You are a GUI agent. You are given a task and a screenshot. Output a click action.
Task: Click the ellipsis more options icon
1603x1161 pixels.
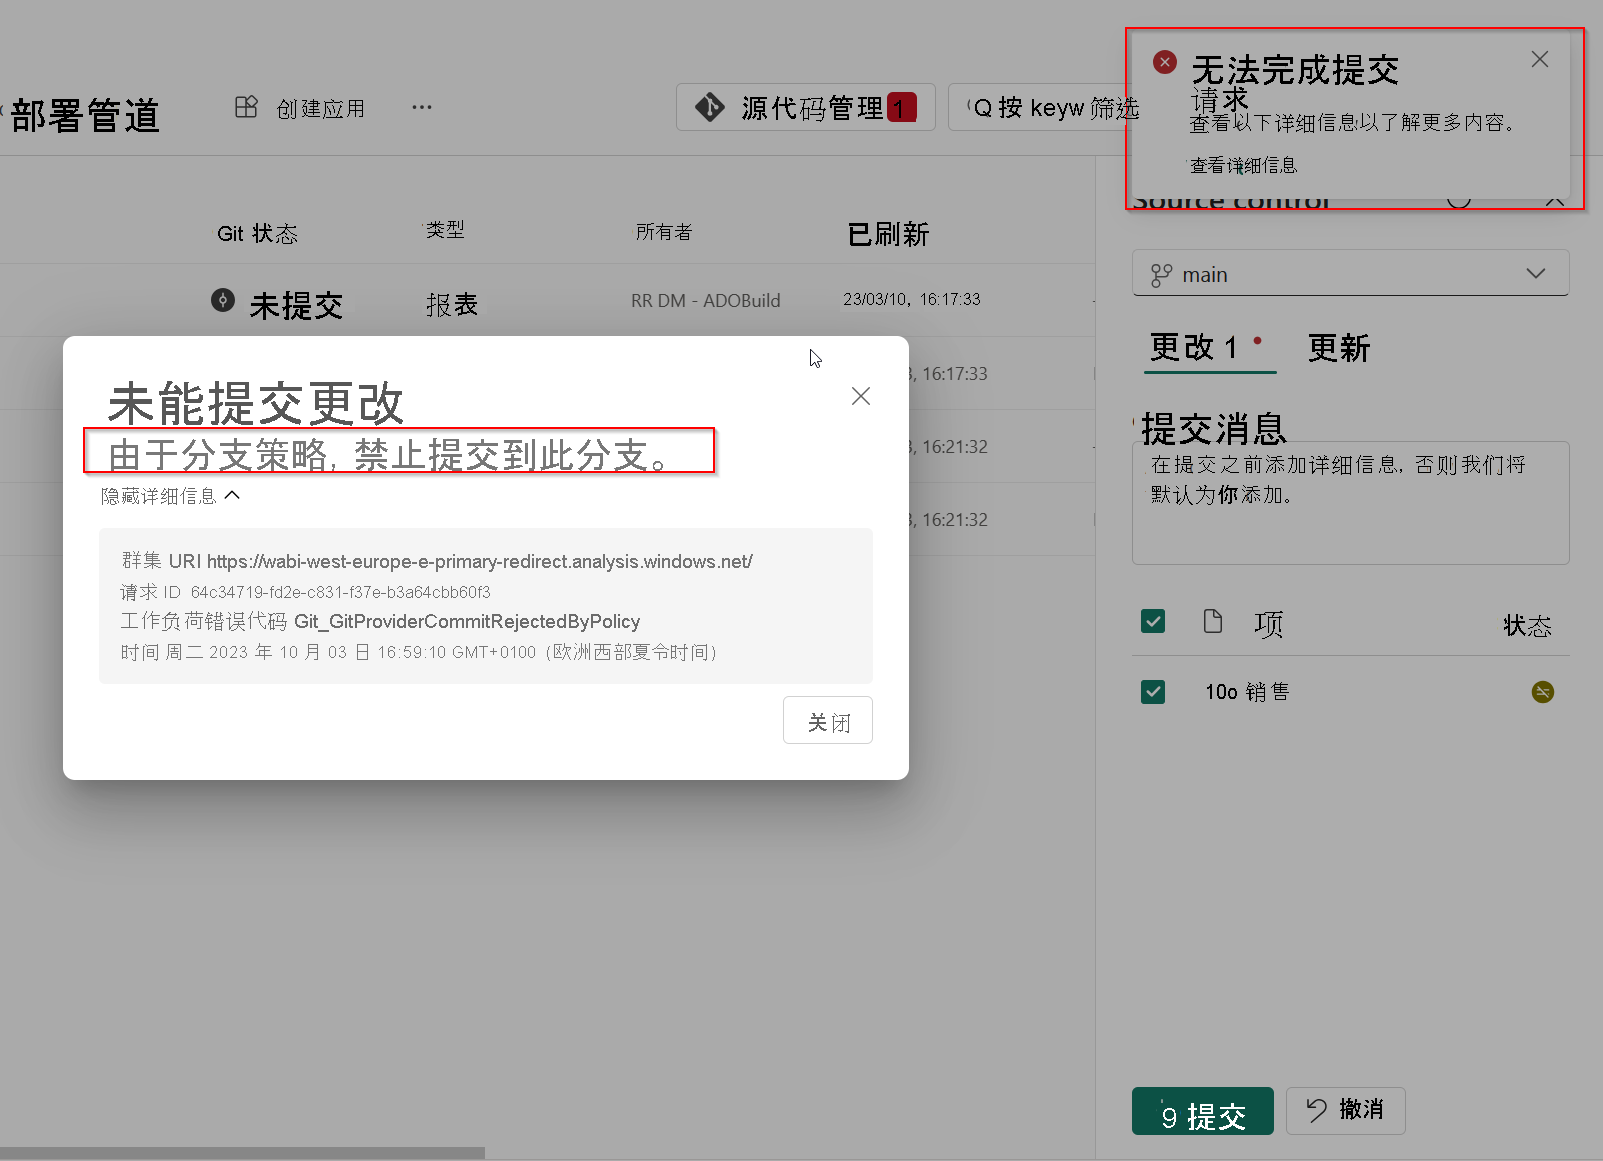[421, 107]
